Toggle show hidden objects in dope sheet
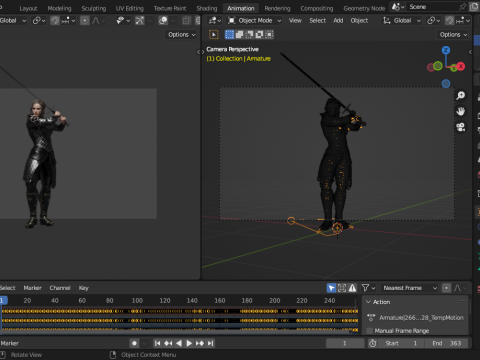 point(342,288)
